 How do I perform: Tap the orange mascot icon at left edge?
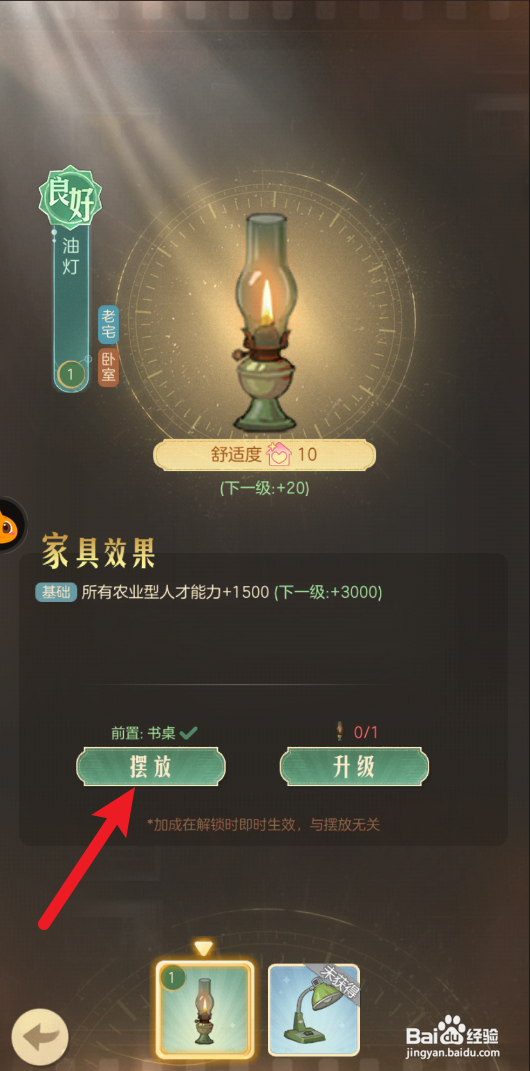pos(10,526)
